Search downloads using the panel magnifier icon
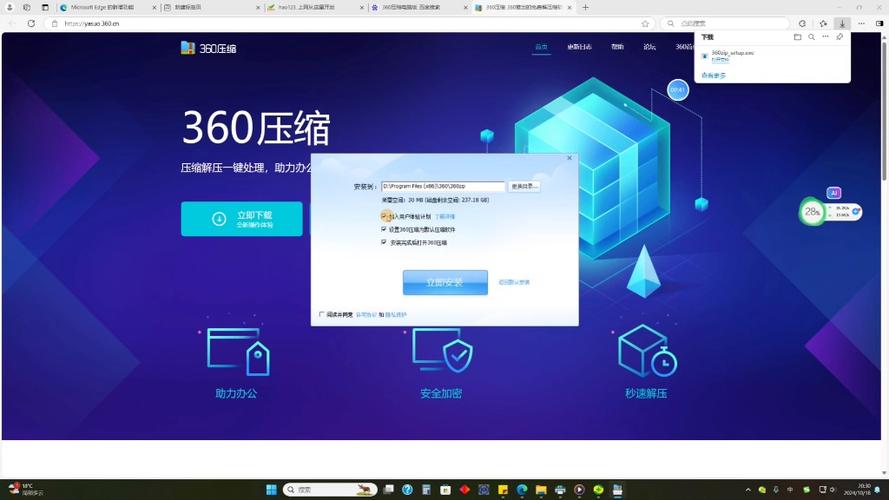Screen dimensions: 889x500 pos(811,37)
